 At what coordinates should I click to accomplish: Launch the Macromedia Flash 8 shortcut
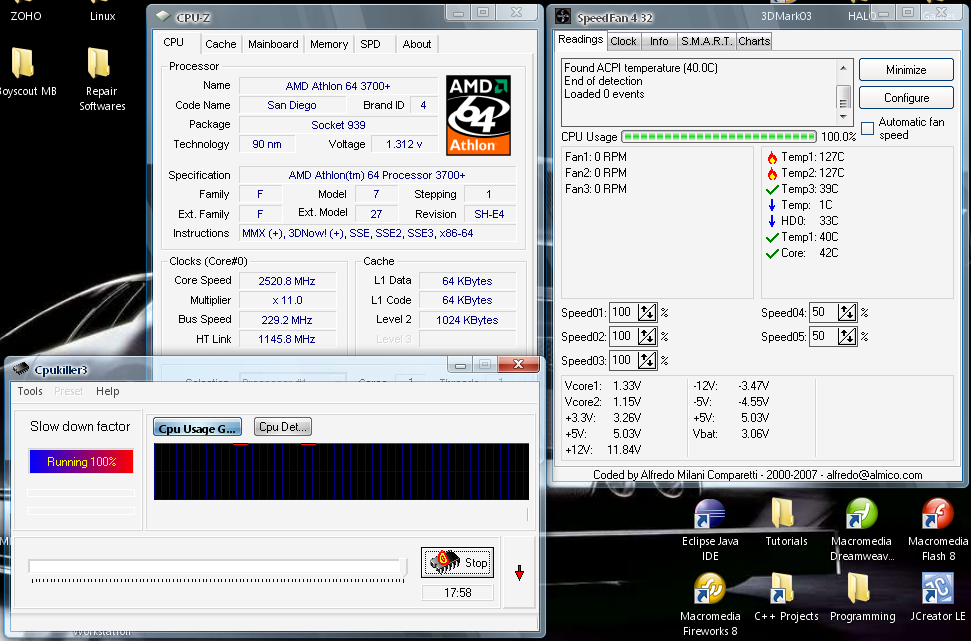[938, 530]
